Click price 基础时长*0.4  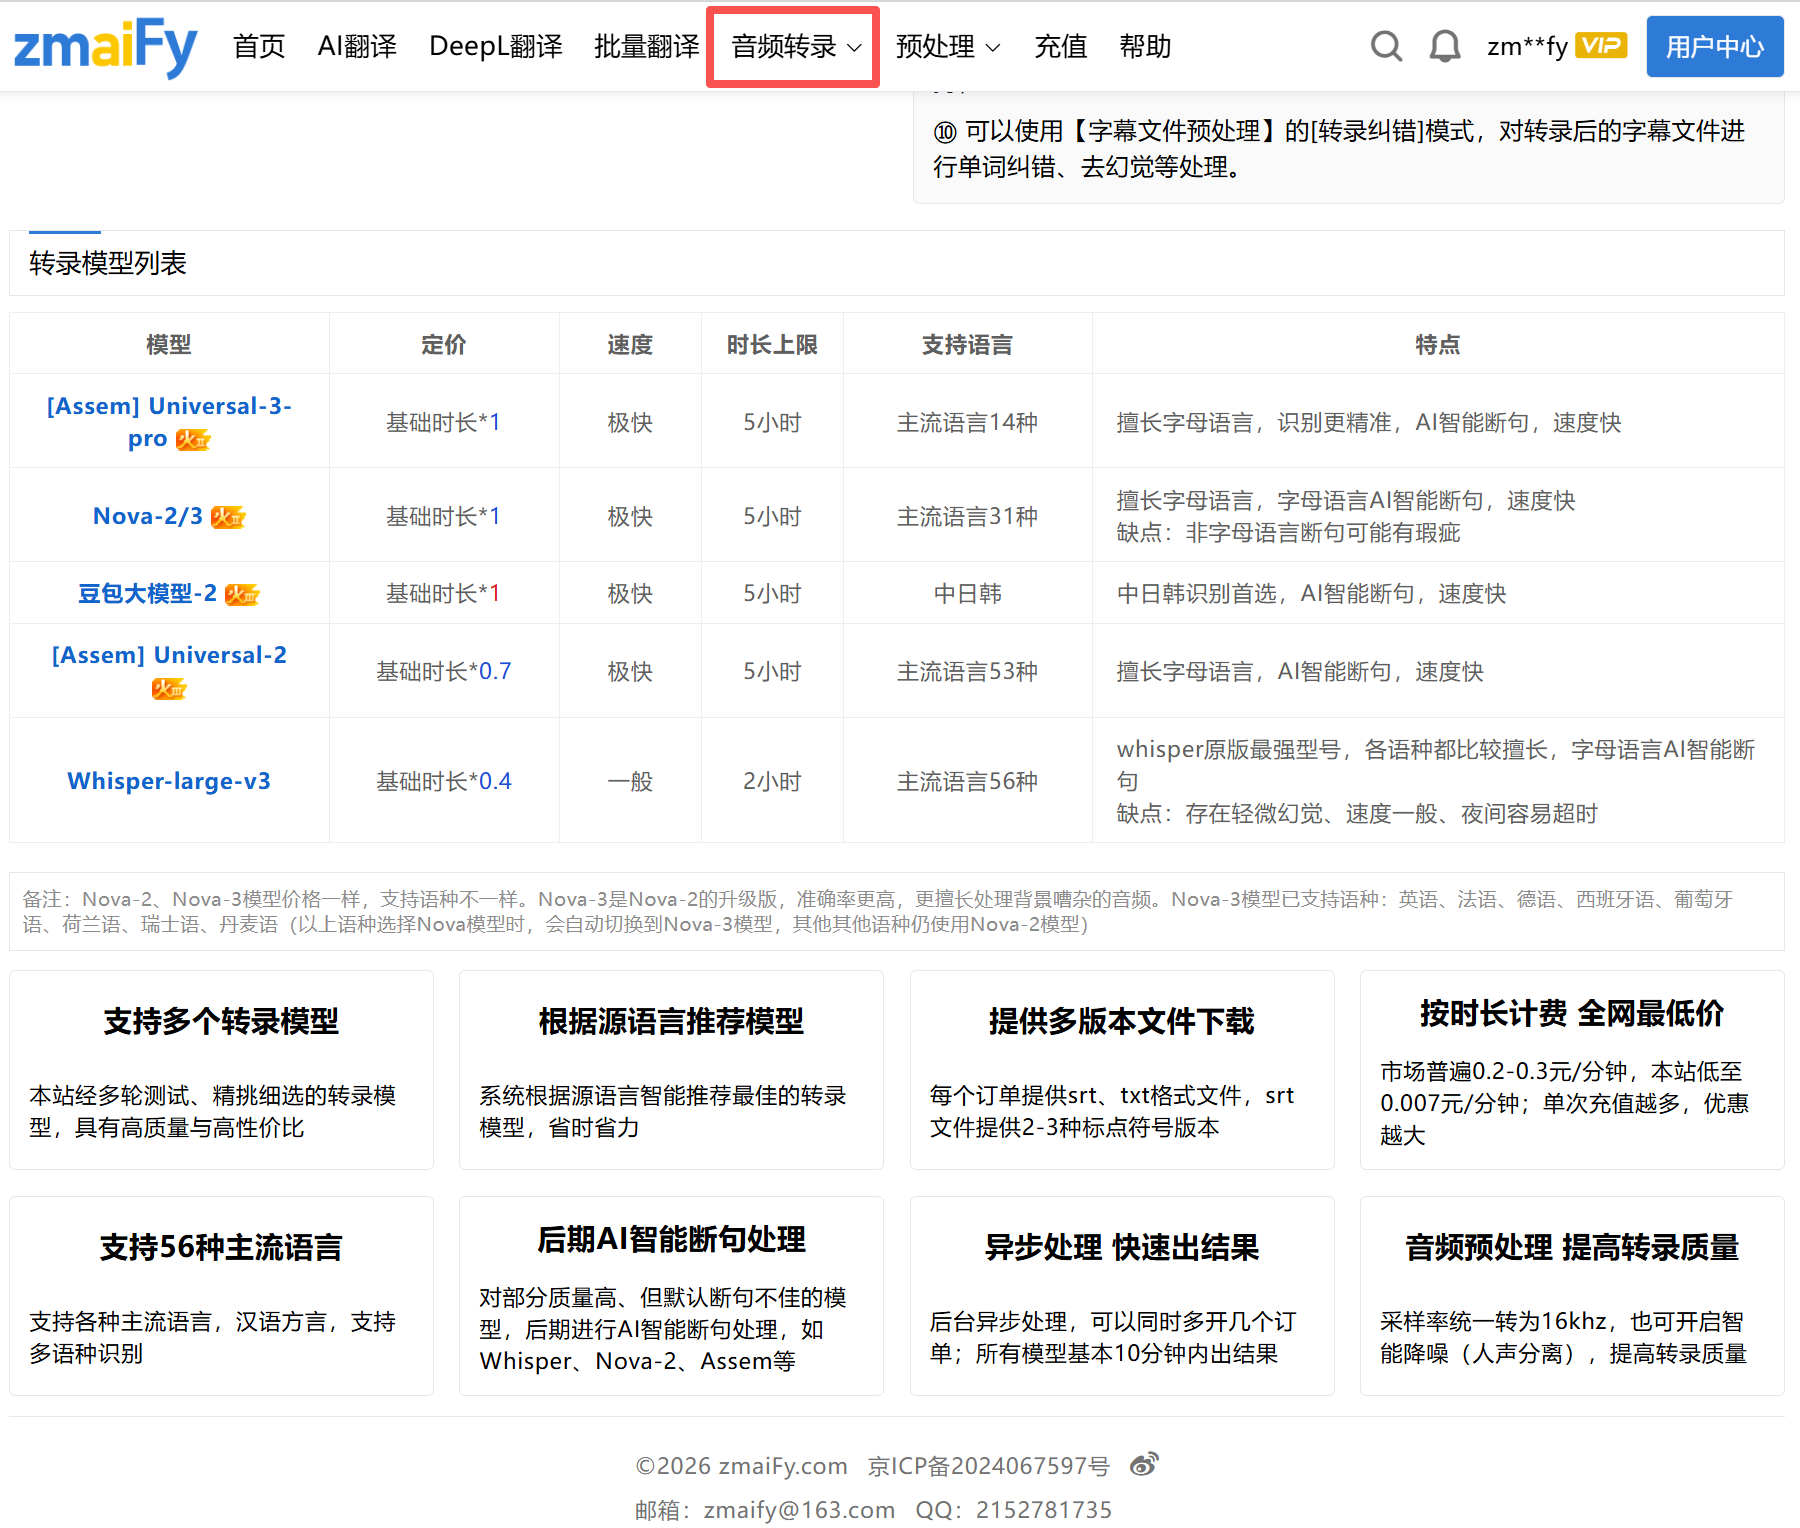443,781
